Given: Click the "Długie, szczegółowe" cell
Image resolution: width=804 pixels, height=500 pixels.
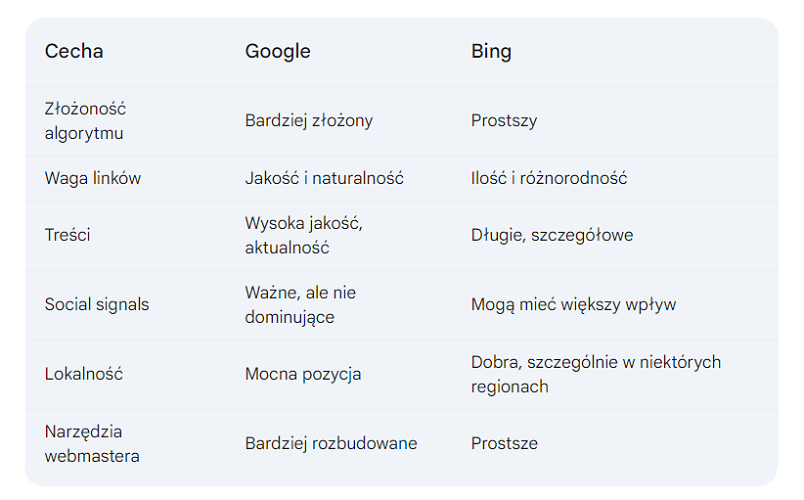Looking at the screenshot, I should (552, 235).
